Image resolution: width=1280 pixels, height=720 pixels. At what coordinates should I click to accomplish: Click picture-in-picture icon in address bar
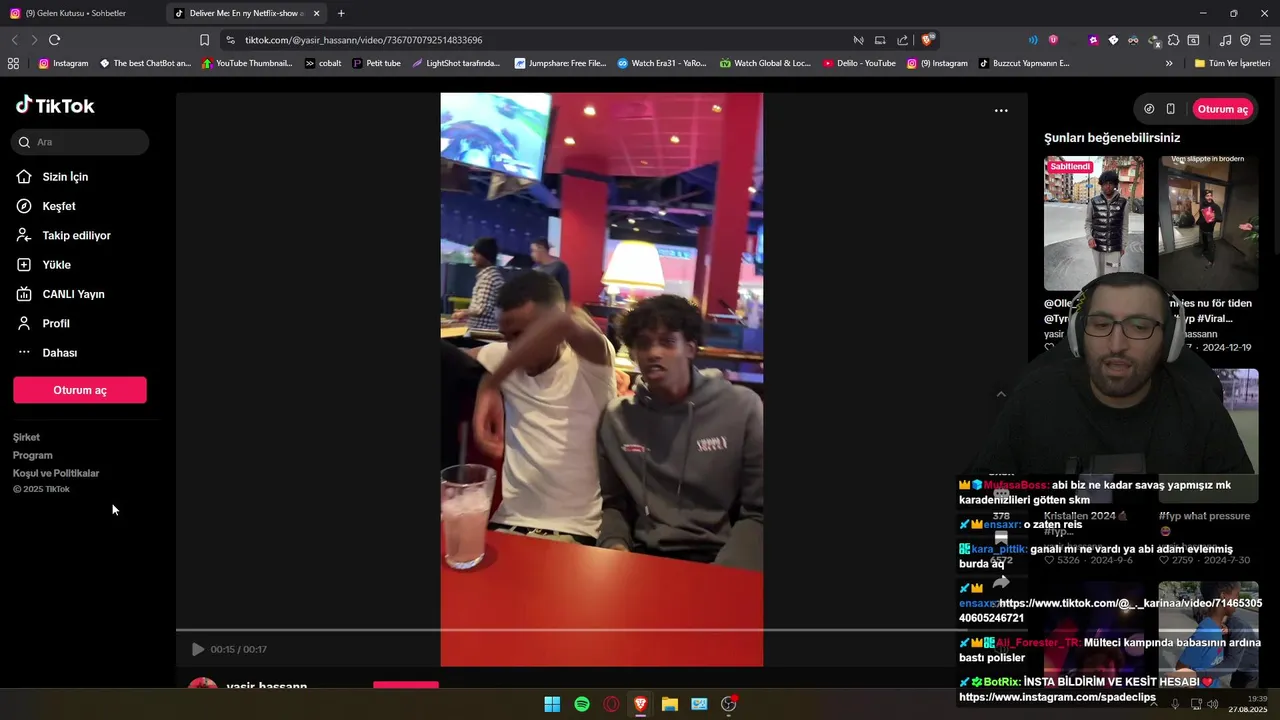pos(880,40)
